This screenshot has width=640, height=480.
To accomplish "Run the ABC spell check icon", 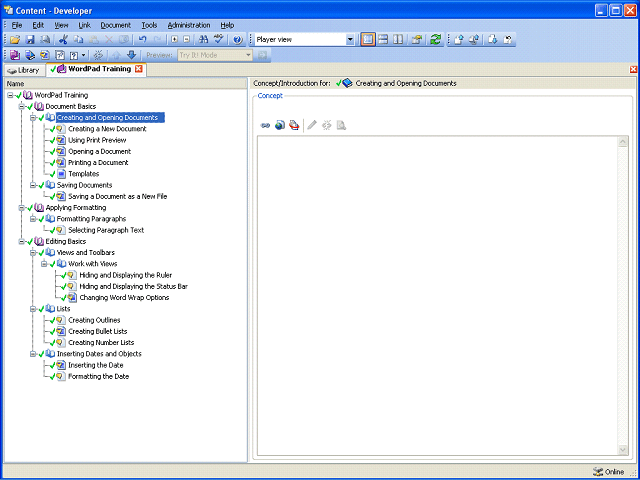I will point(219,40).
